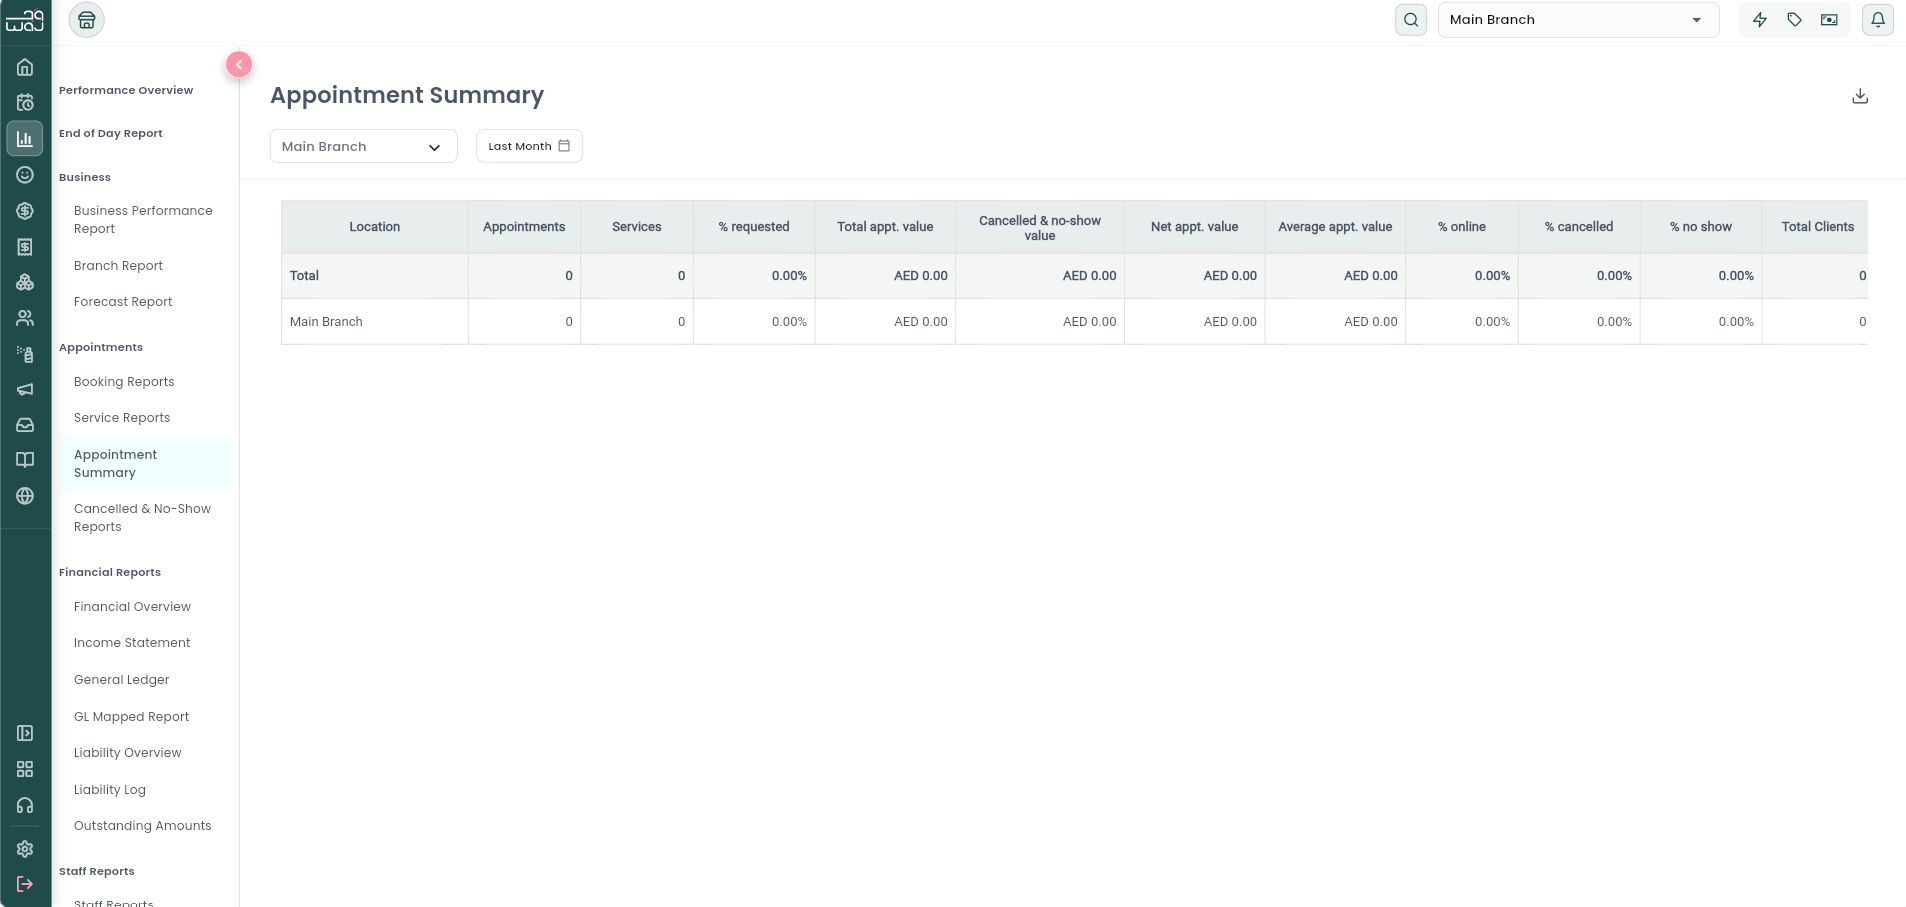Click the % online column header
This screenshot has height=907, width=1906.
[x=1462, y=227]
